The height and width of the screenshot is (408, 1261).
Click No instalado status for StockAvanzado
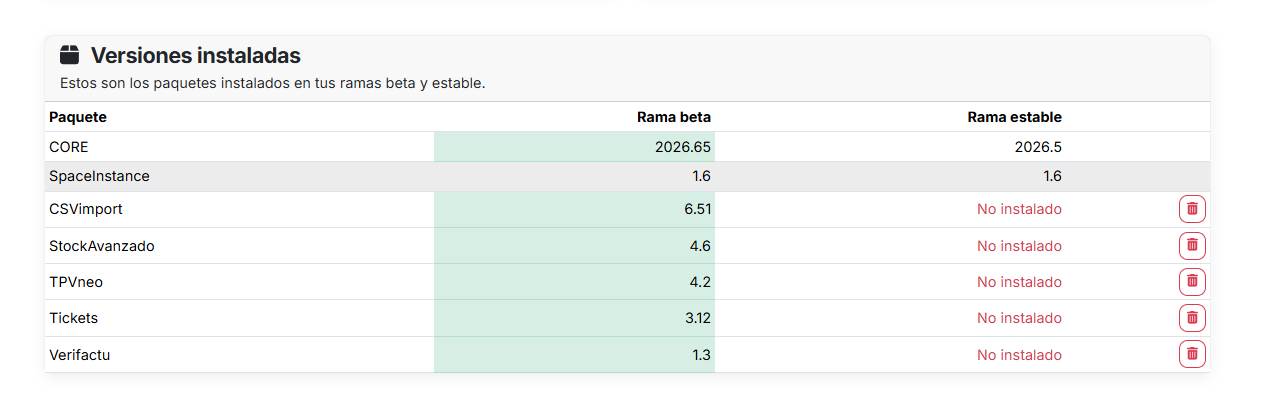click(1019, 246)
